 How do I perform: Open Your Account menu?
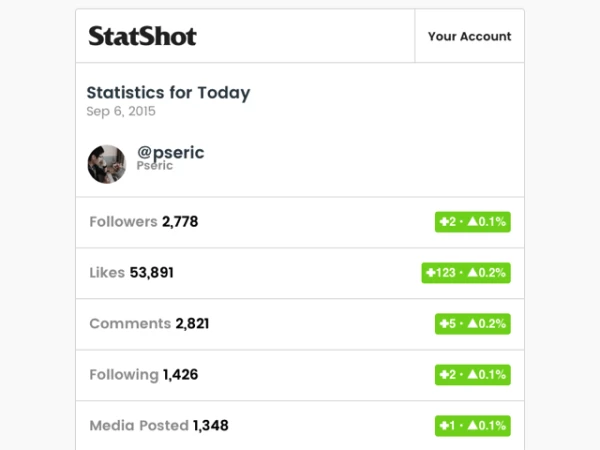(470, 36)
